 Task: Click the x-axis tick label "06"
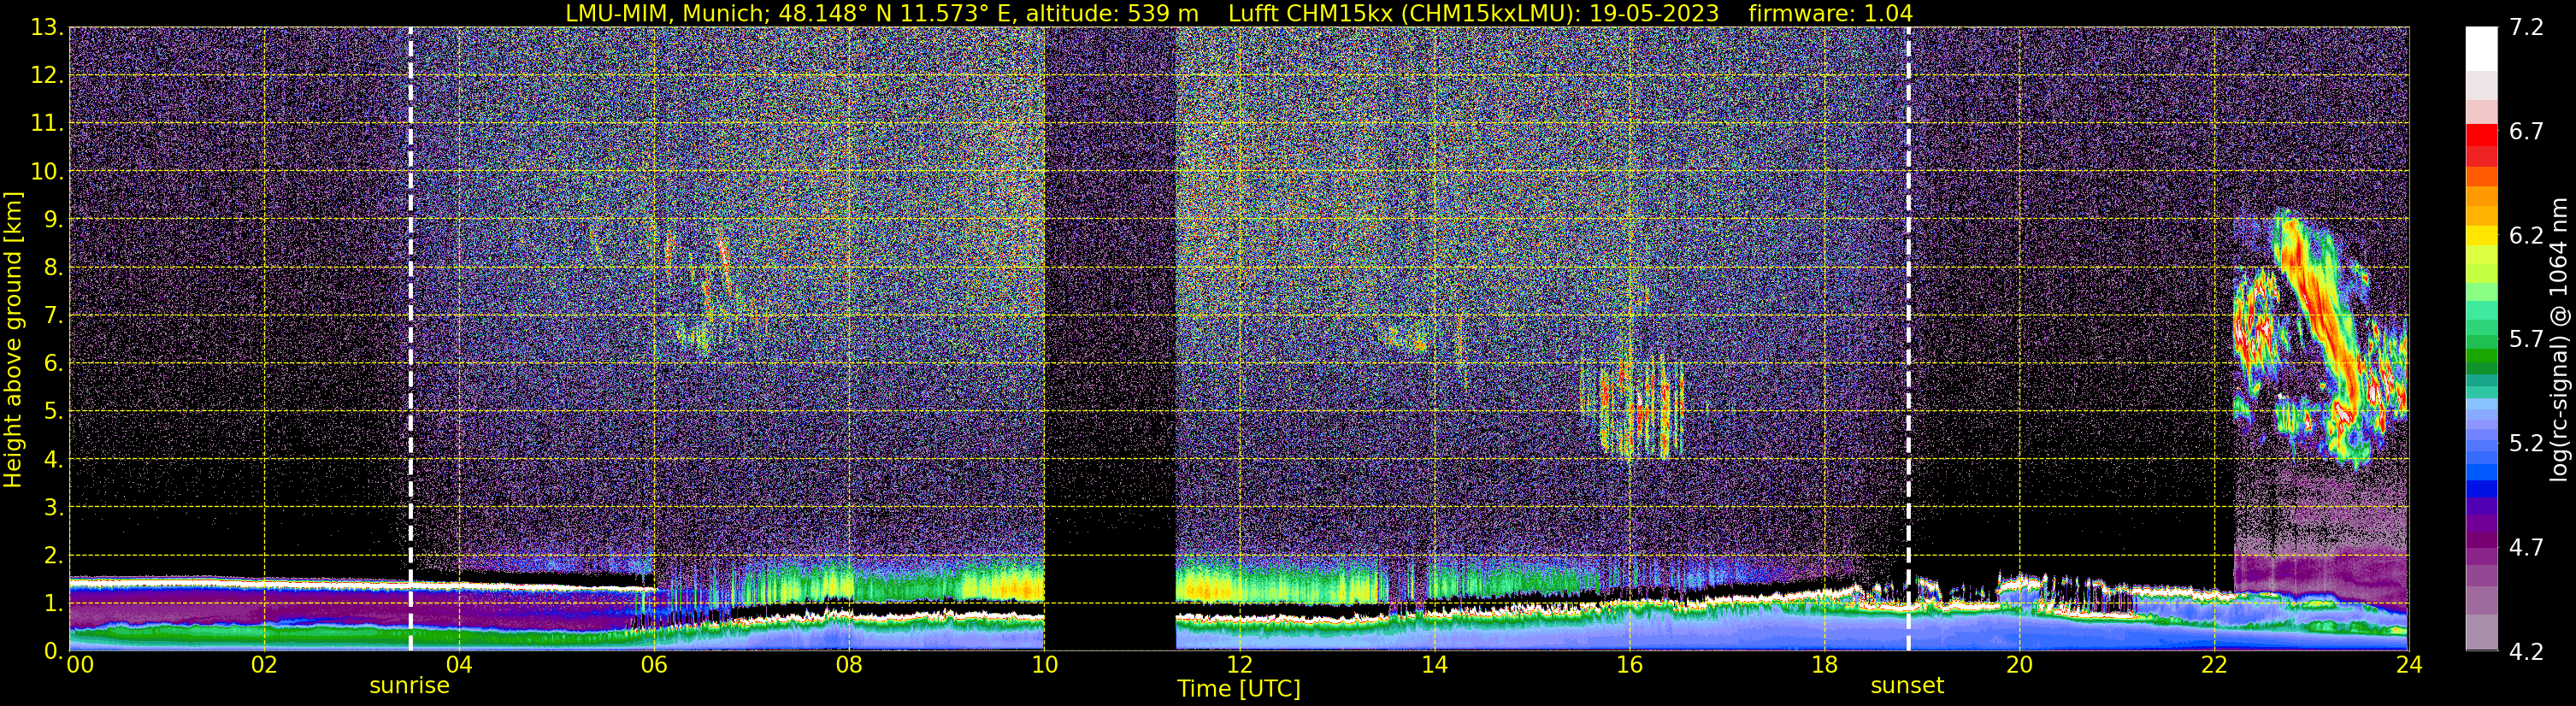click(654, 665)
